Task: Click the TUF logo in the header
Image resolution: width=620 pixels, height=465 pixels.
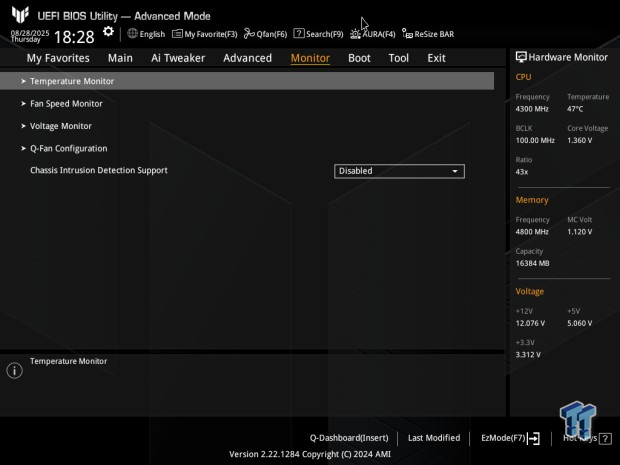Action: 20,15
